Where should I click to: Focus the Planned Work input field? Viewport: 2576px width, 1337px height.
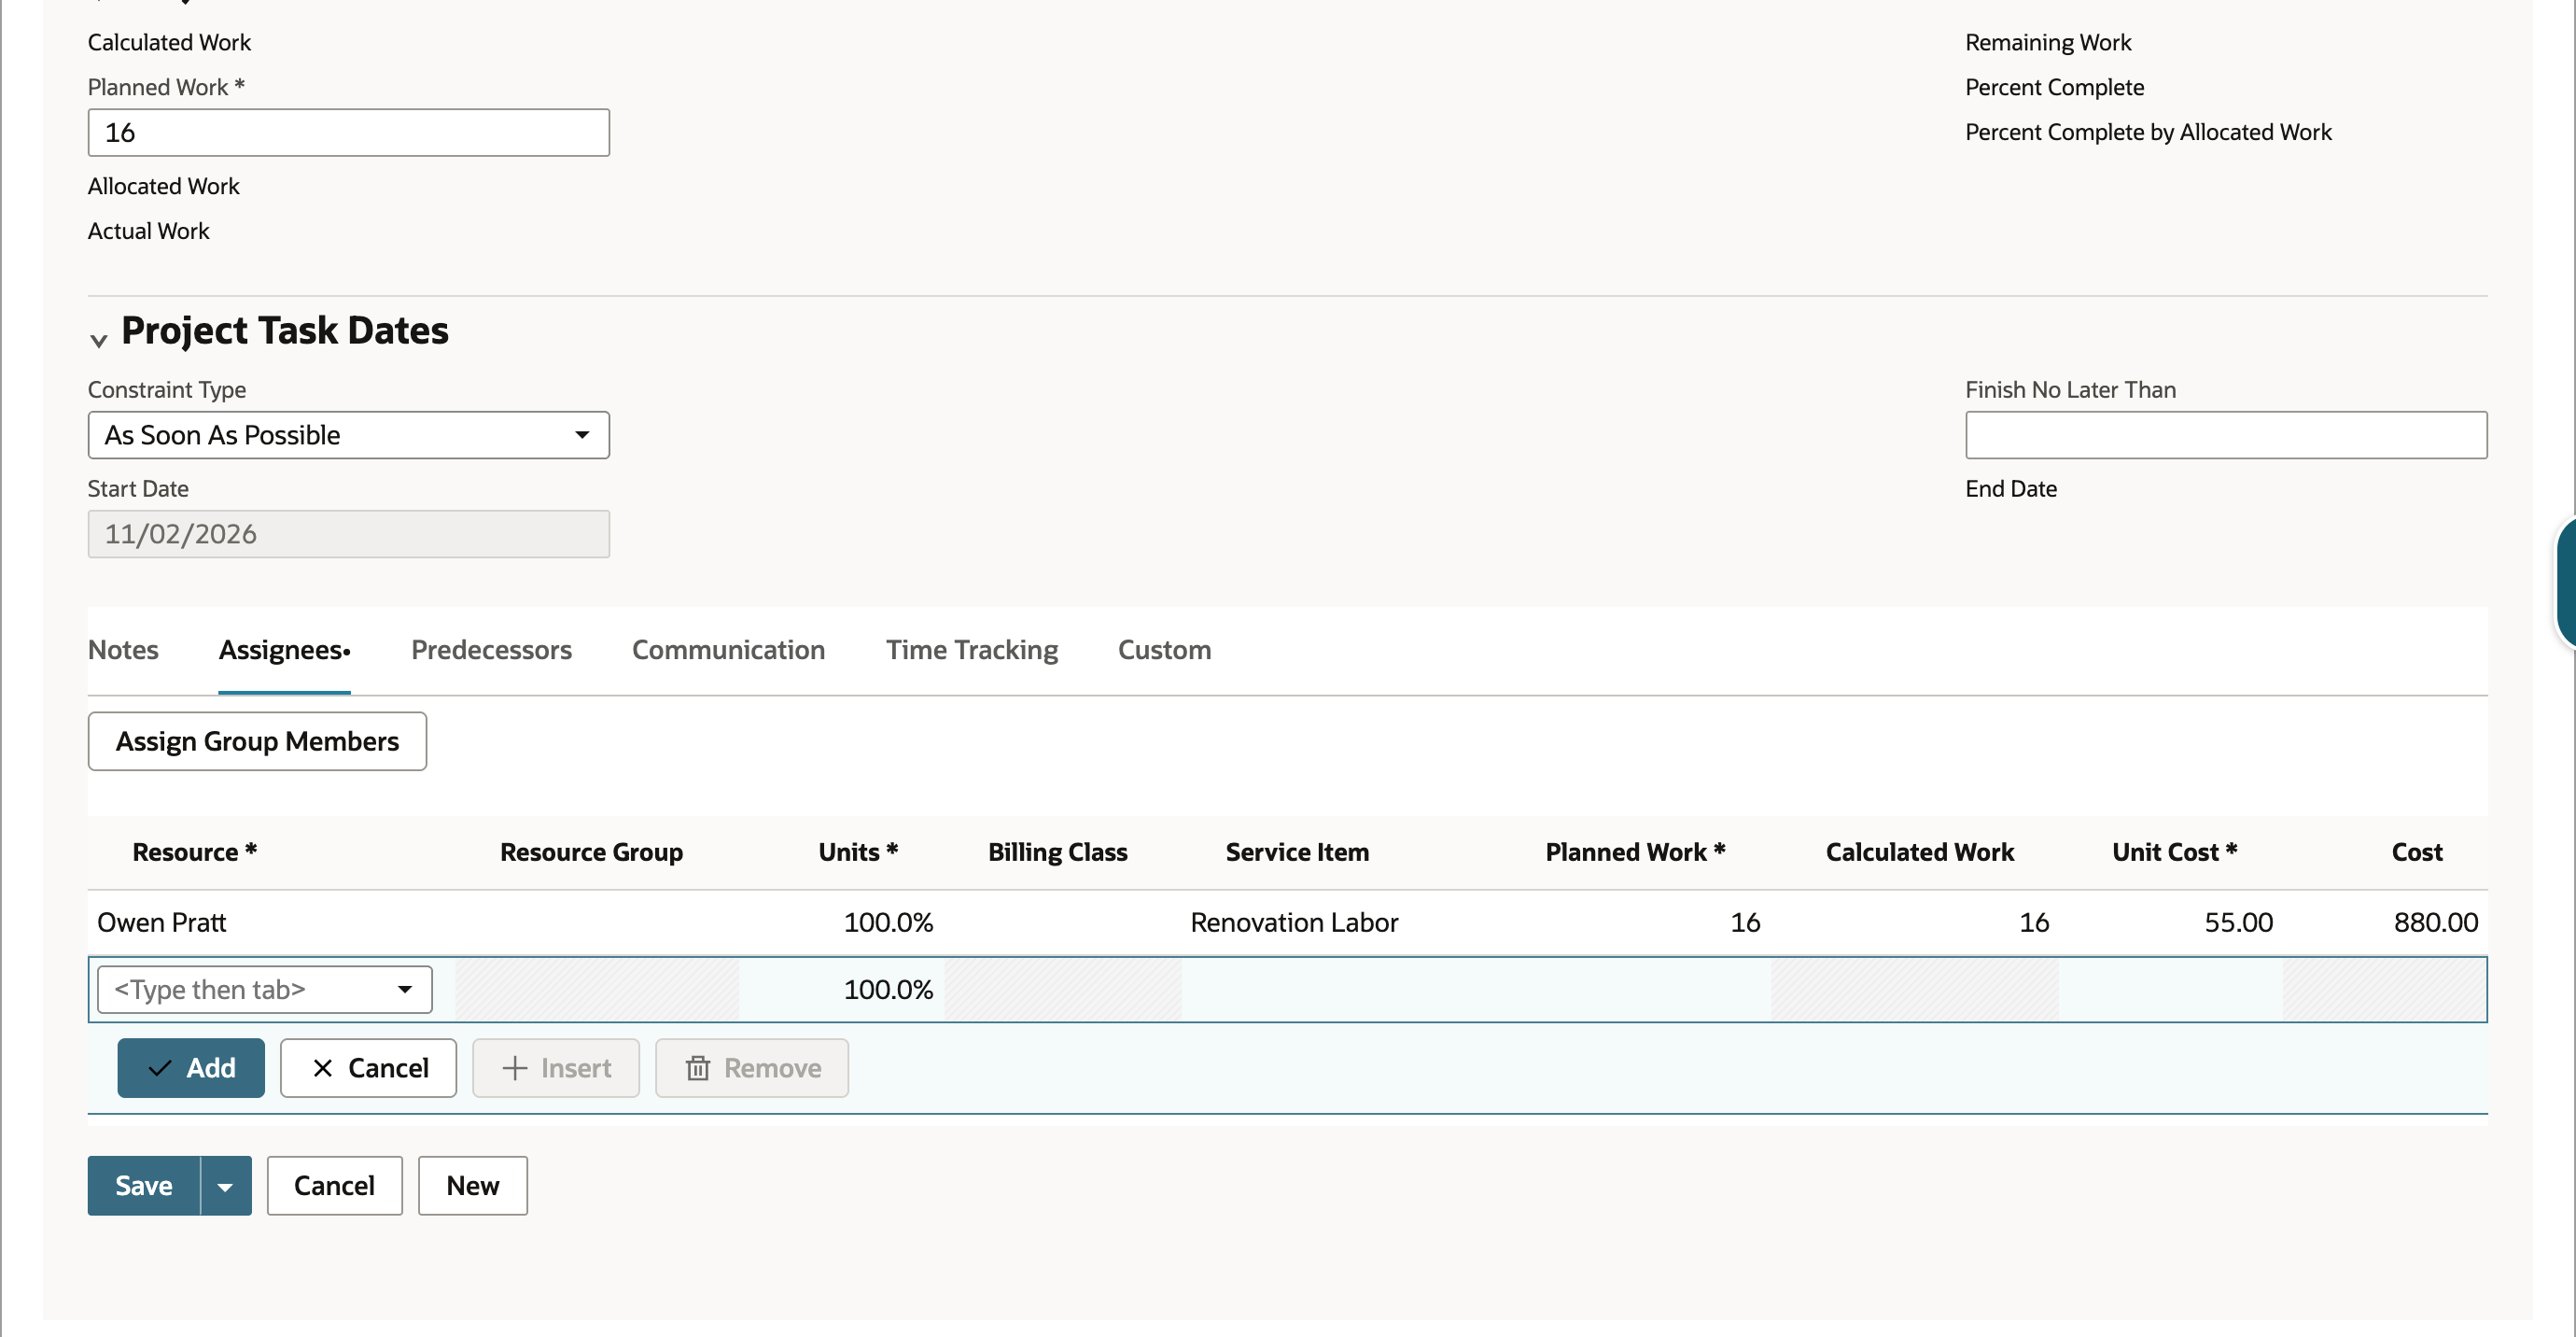(348, 132)
